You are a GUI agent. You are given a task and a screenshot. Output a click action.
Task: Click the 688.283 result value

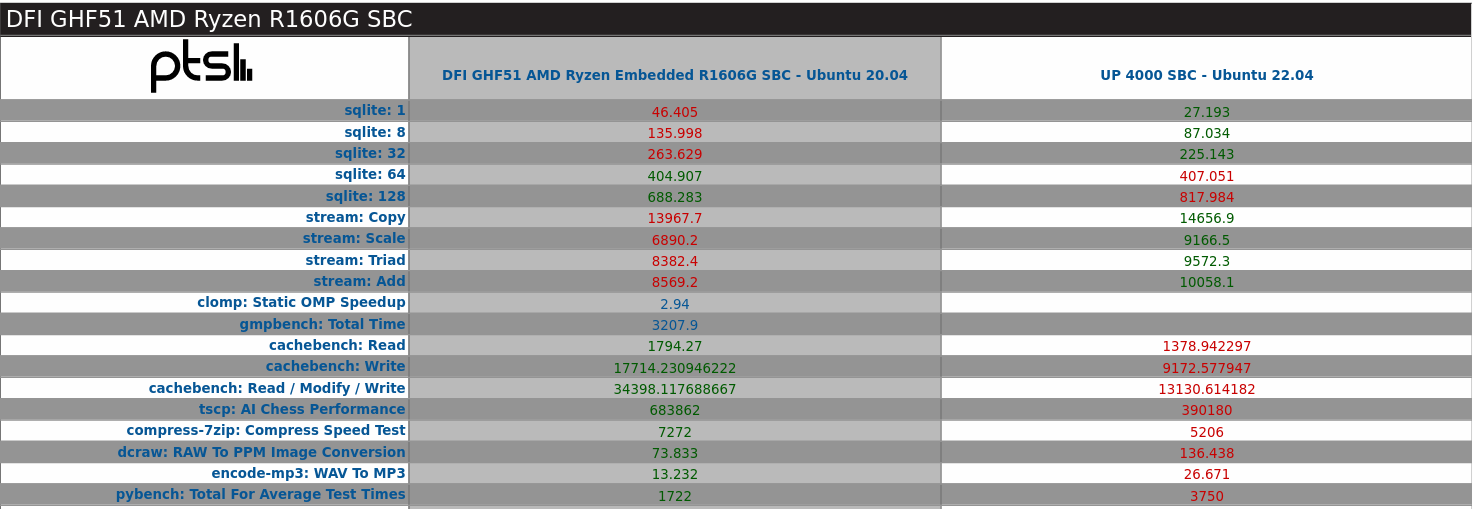pyautogui.click(x=675, y=197)
